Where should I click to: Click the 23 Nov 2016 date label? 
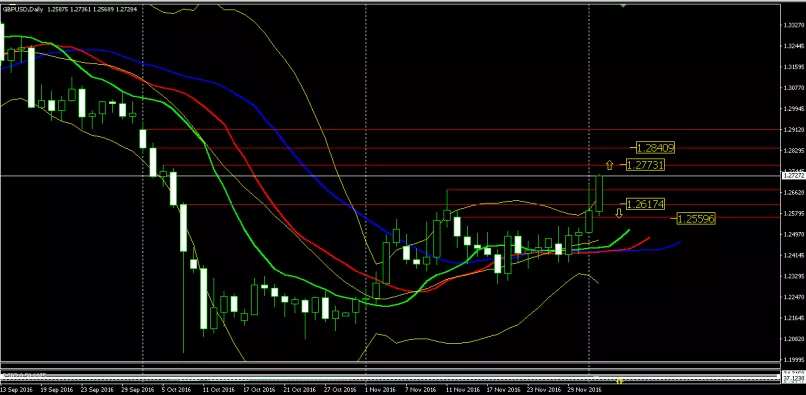pyautogui.click(x=544, y=390)
